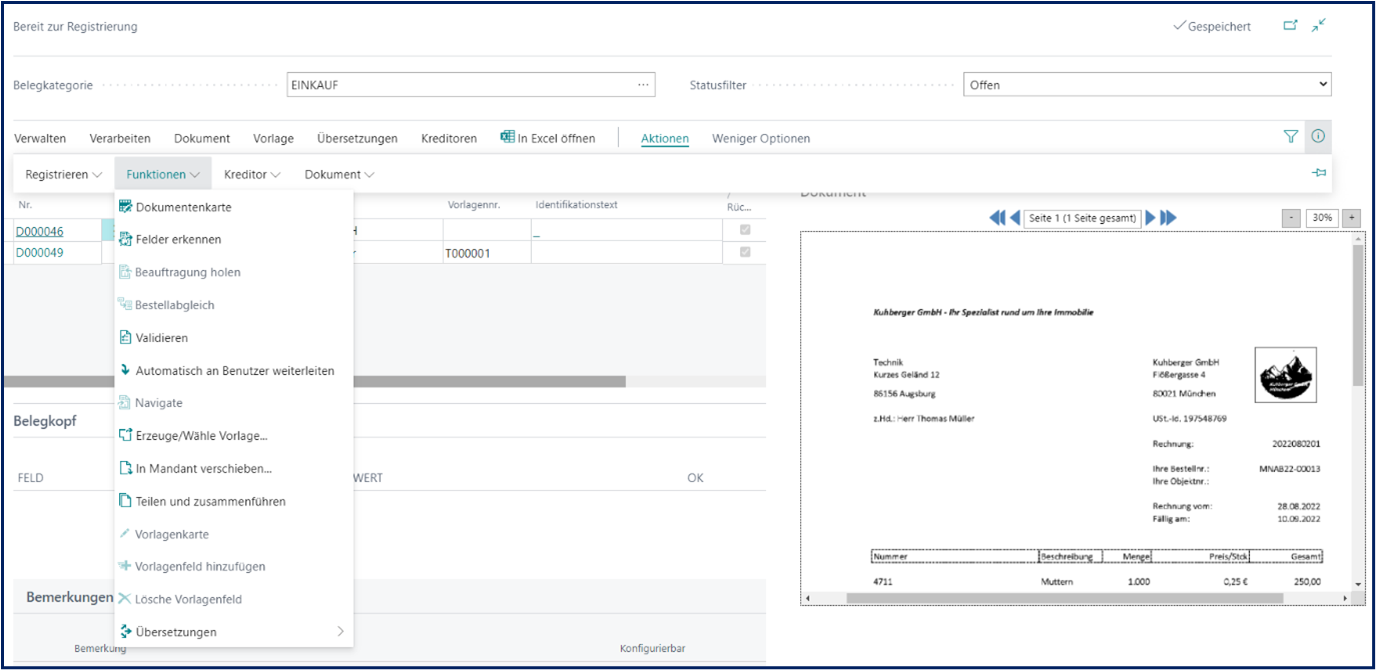This screenshot has width=1376, height=670.
Task: Click the Belegkategorie input field
Action: tap(460, 85)
